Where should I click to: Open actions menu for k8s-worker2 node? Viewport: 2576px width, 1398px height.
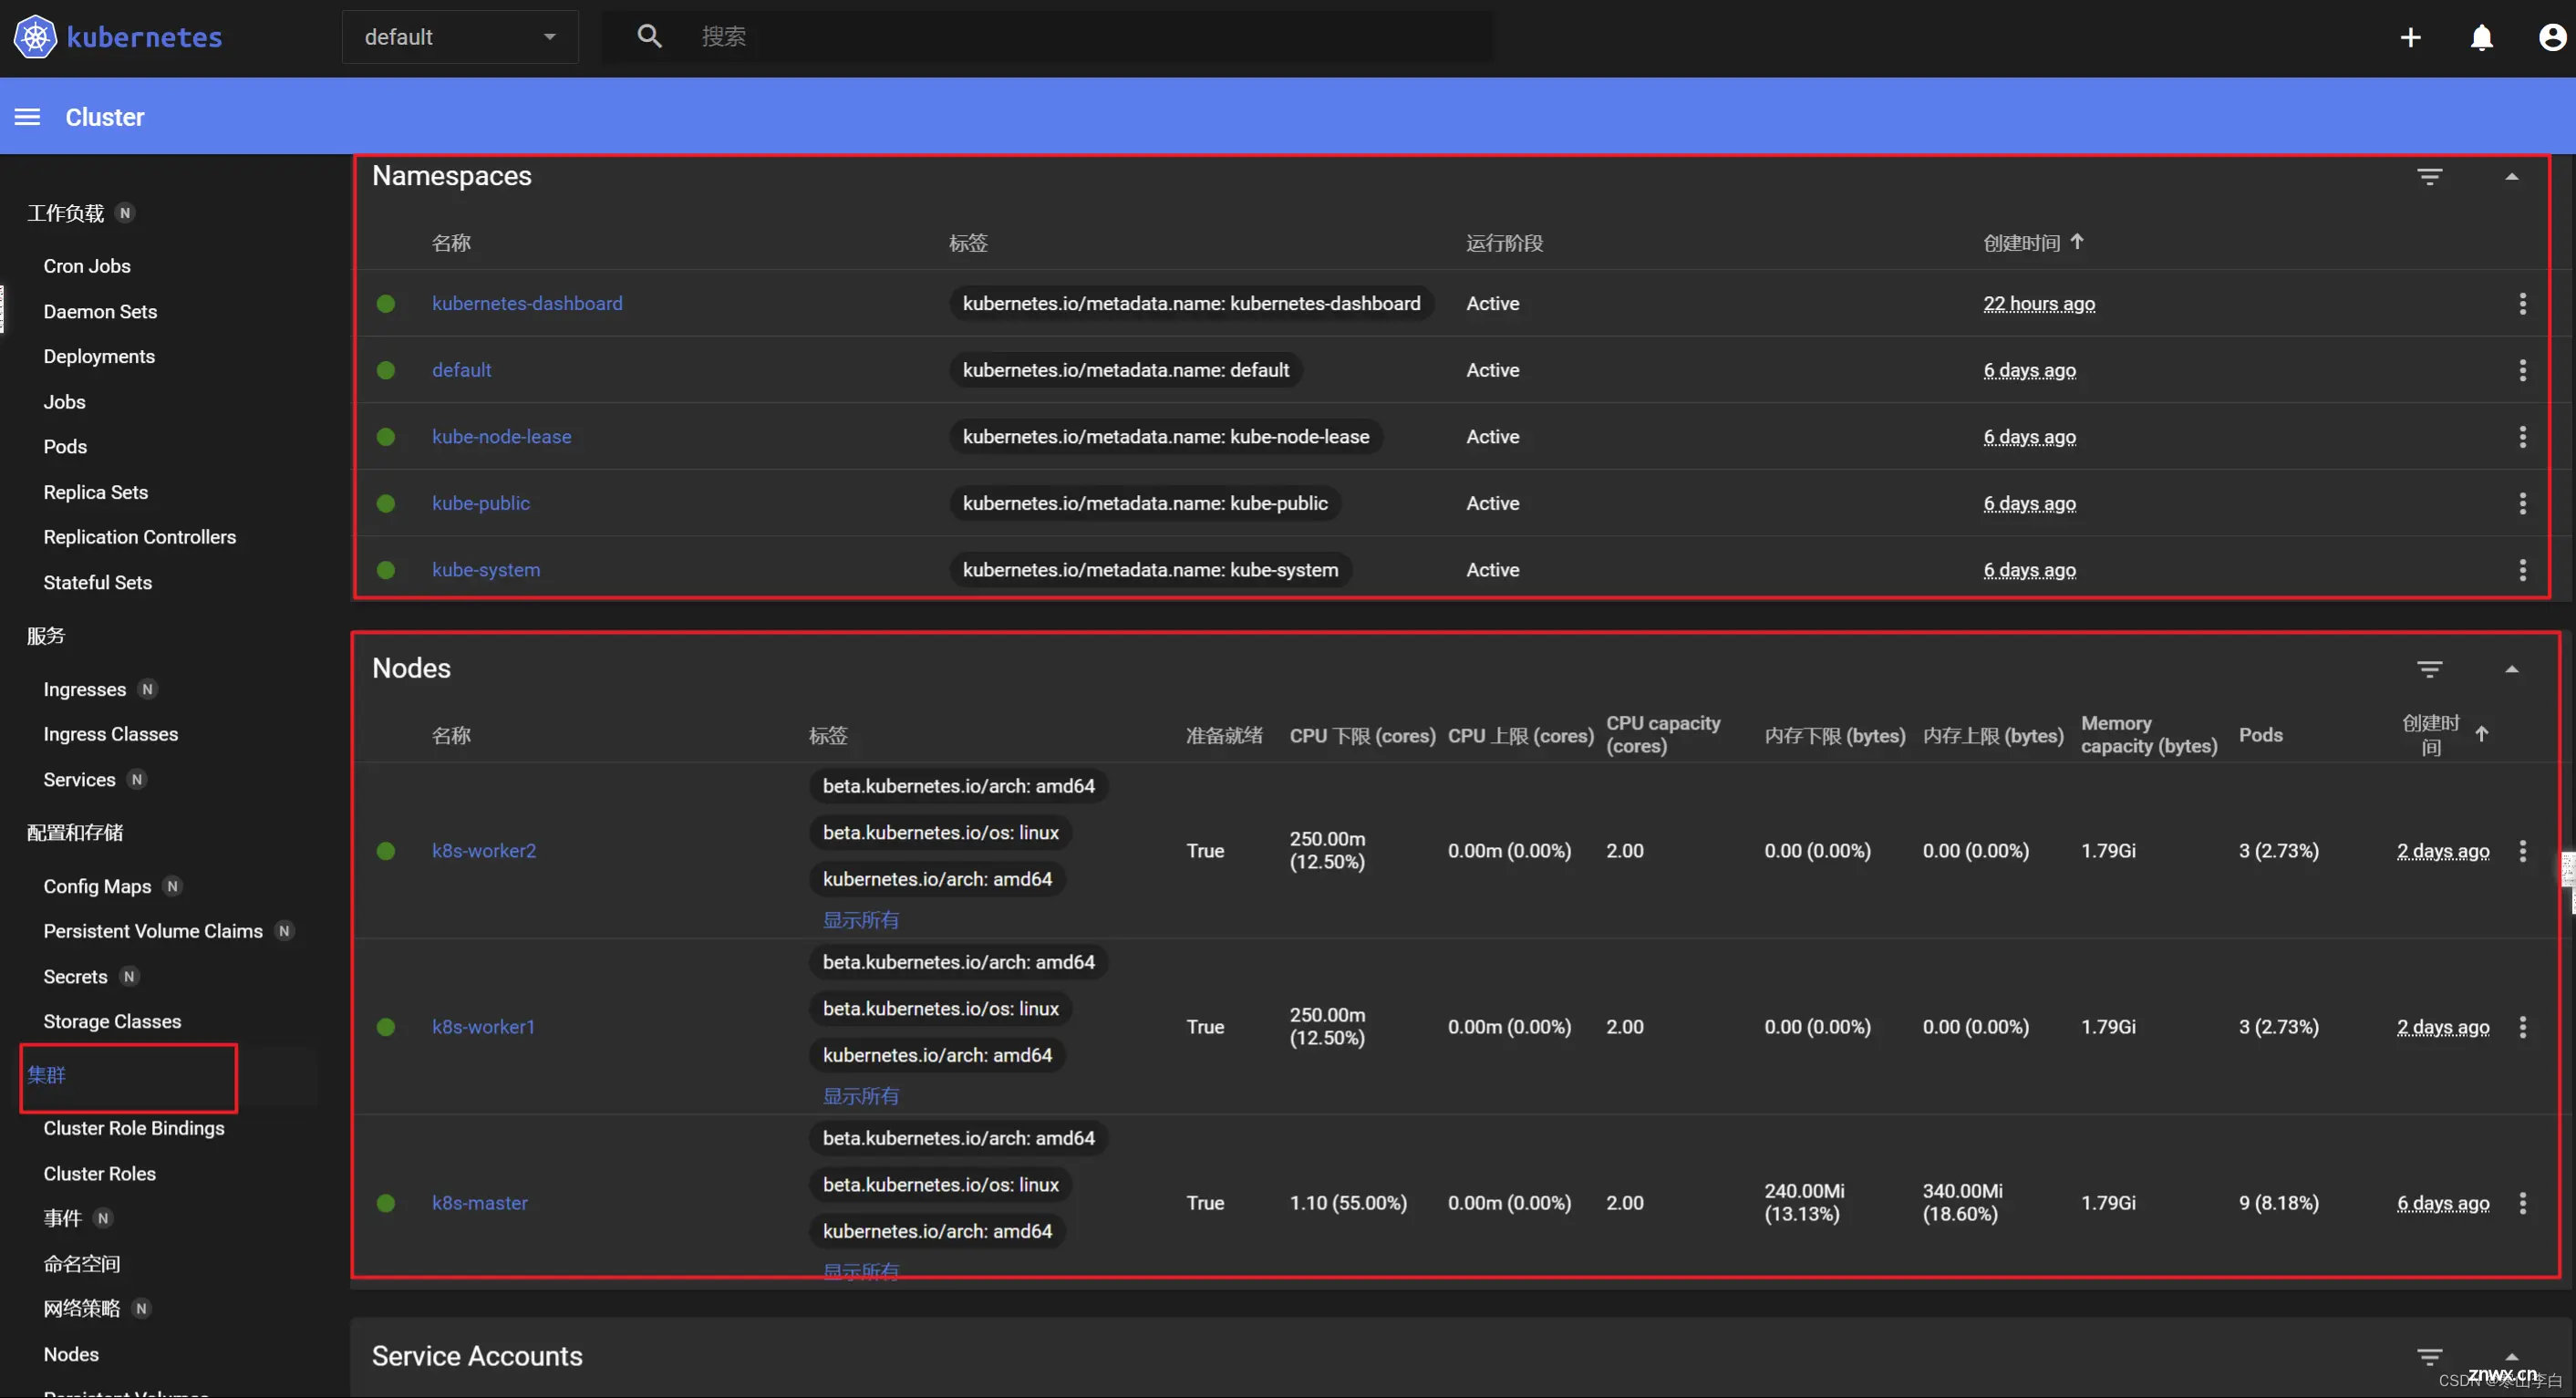point(2522,851)
